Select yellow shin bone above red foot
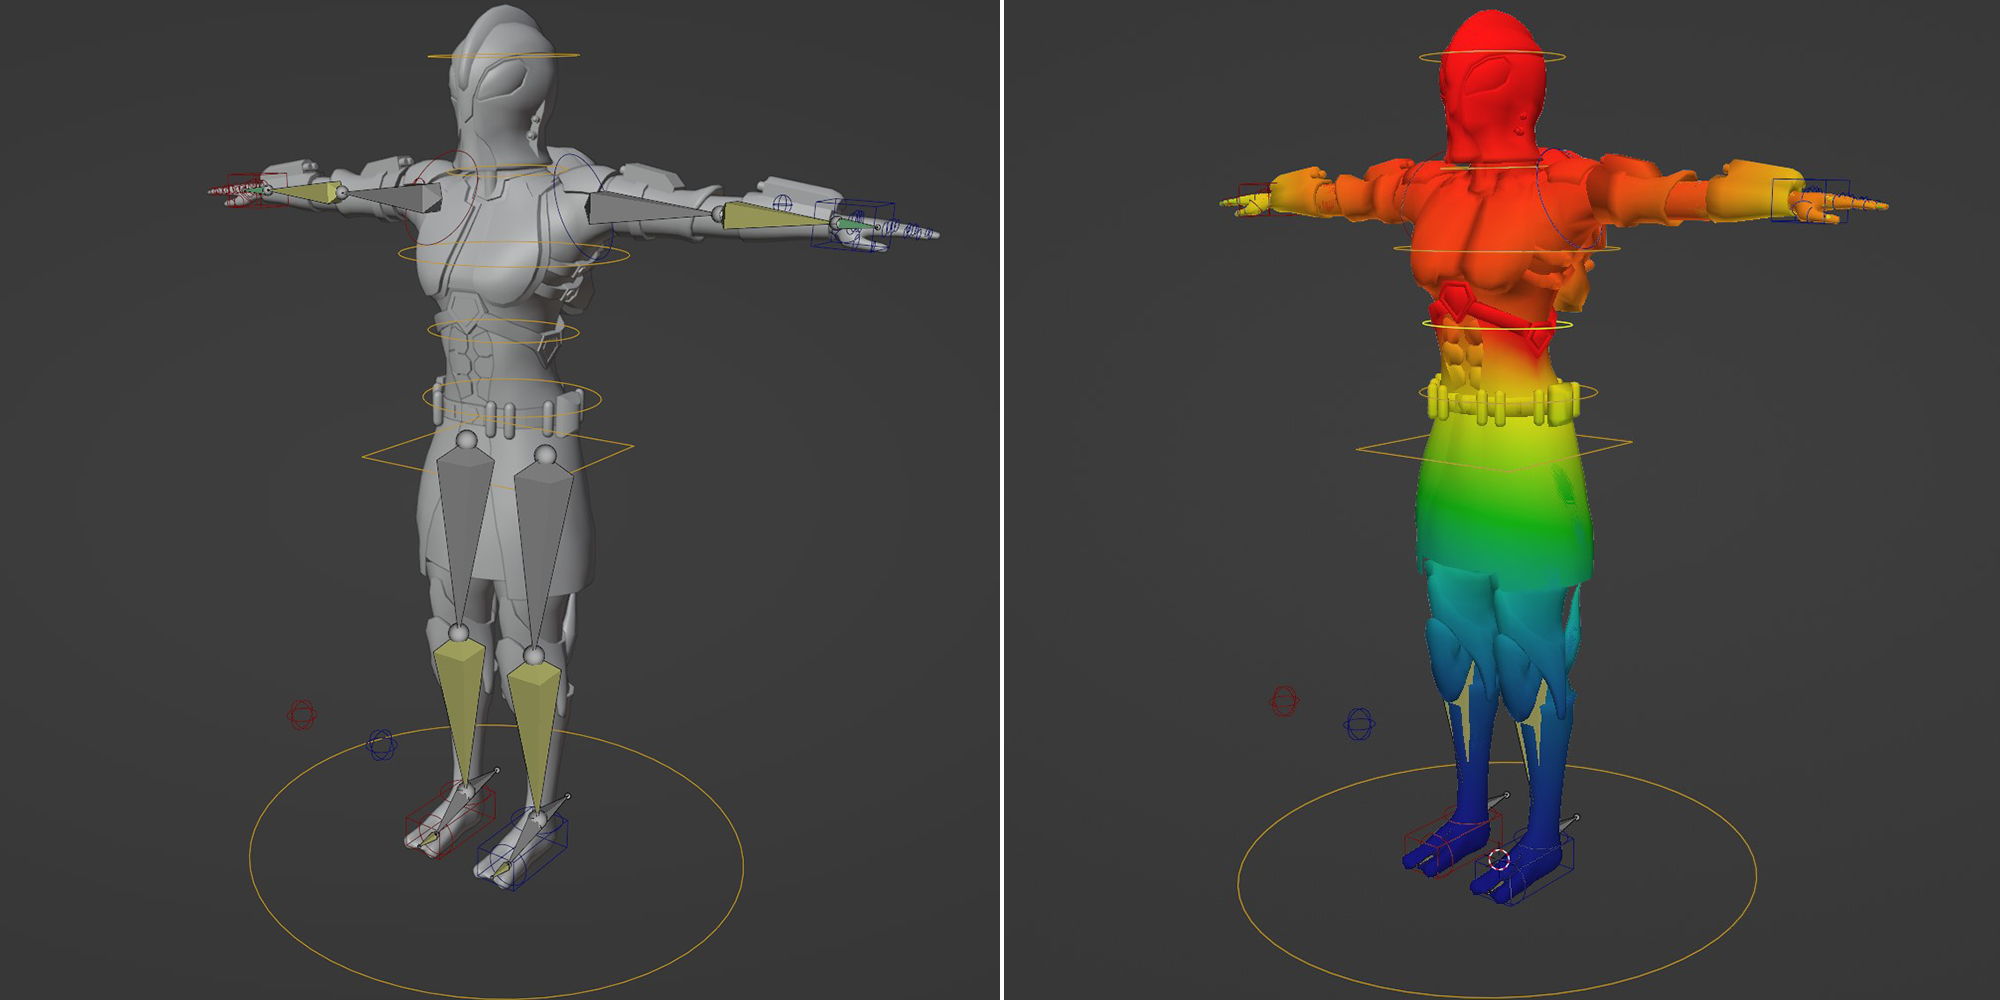This screenshot has width=2000, height=1000. [461, 714]
